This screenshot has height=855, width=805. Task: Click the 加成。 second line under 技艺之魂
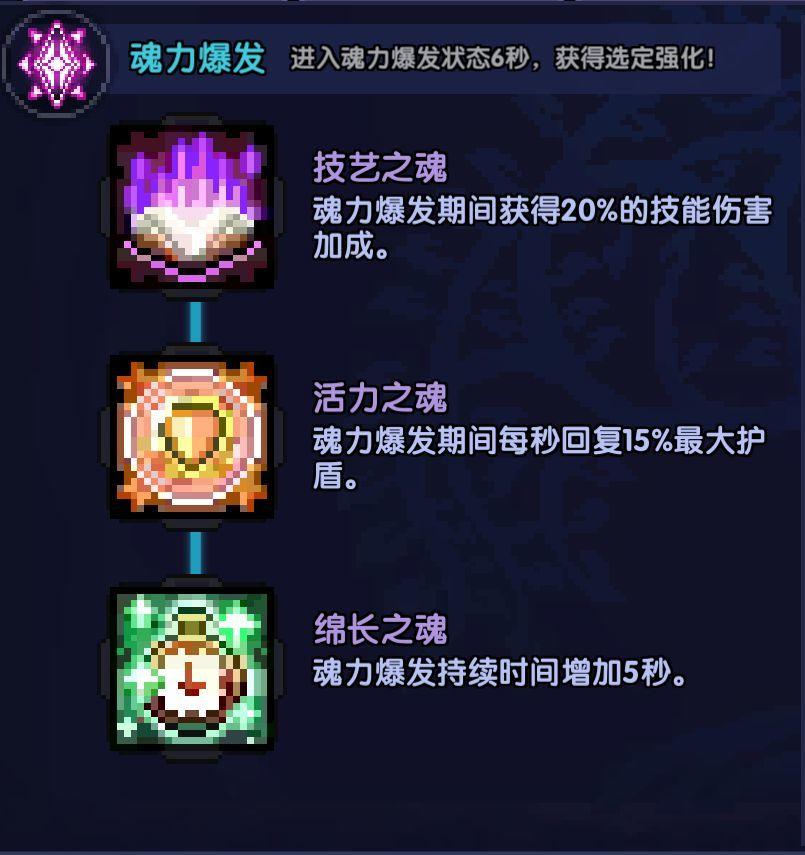click(x=351, y=245)
